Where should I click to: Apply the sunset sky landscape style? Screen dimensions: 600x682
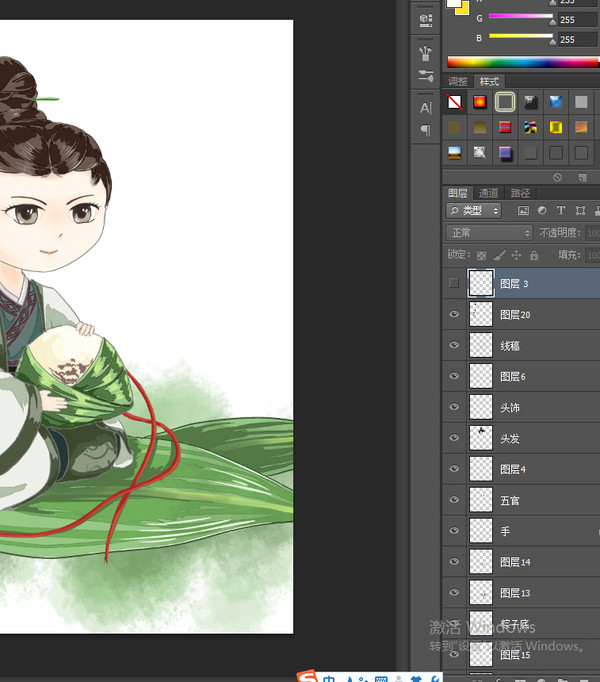[454, 153]
